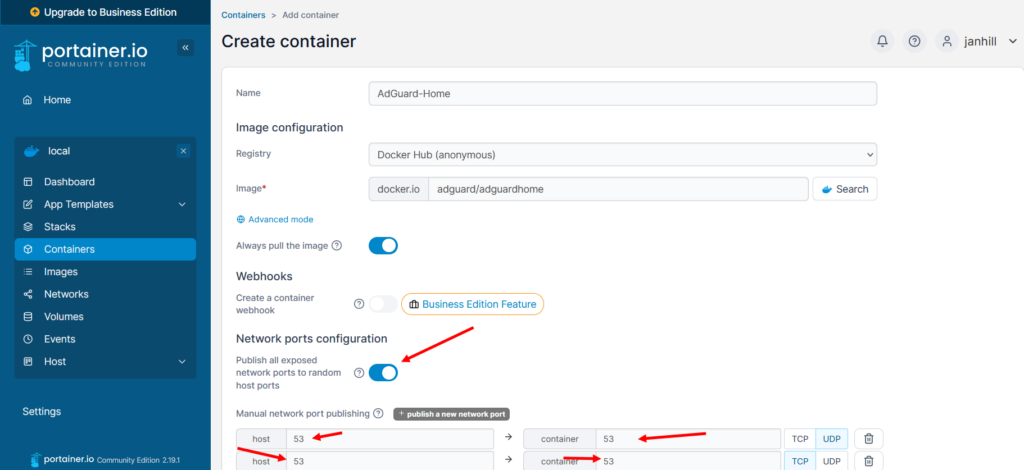Delete the TCP port 53 mapping row
This screenshot has width=1024, height=470.
click(869, 461)
